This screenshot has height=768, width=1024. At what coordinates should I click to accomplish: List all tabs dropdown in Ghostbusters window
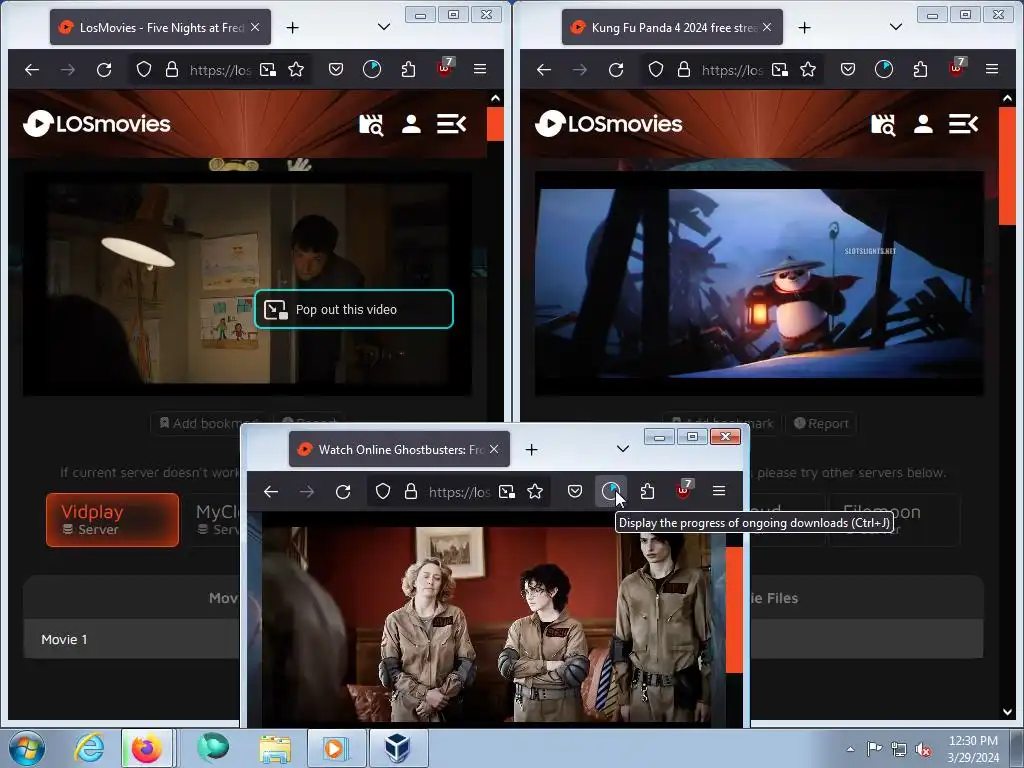(623, 449)
